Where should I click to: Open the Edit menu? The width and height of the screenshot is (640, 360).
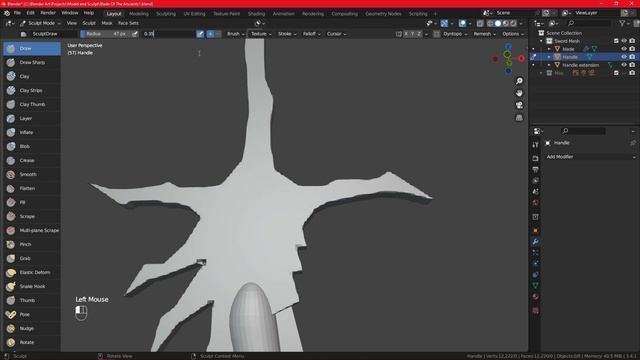31,13
